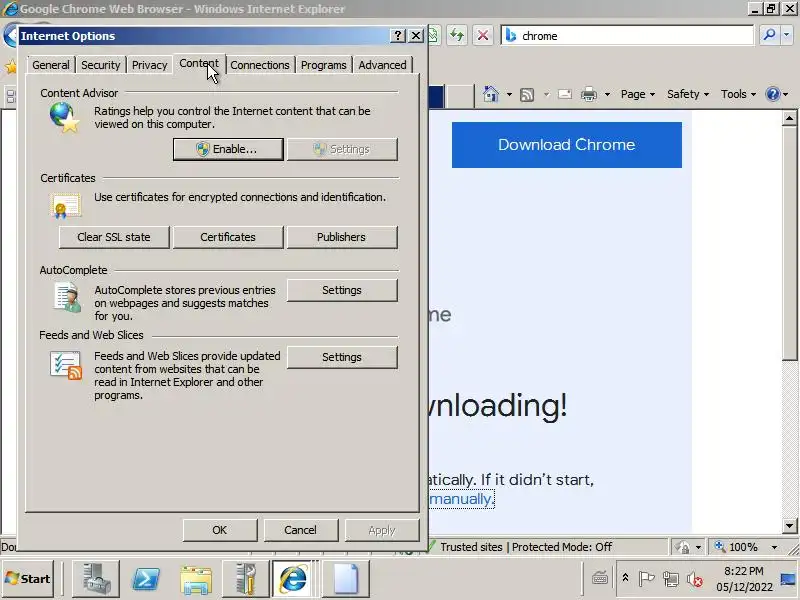Click the privacy lock icon in status bar
The height and width of the screenshot is (600, 800).
tap(683, 547)
